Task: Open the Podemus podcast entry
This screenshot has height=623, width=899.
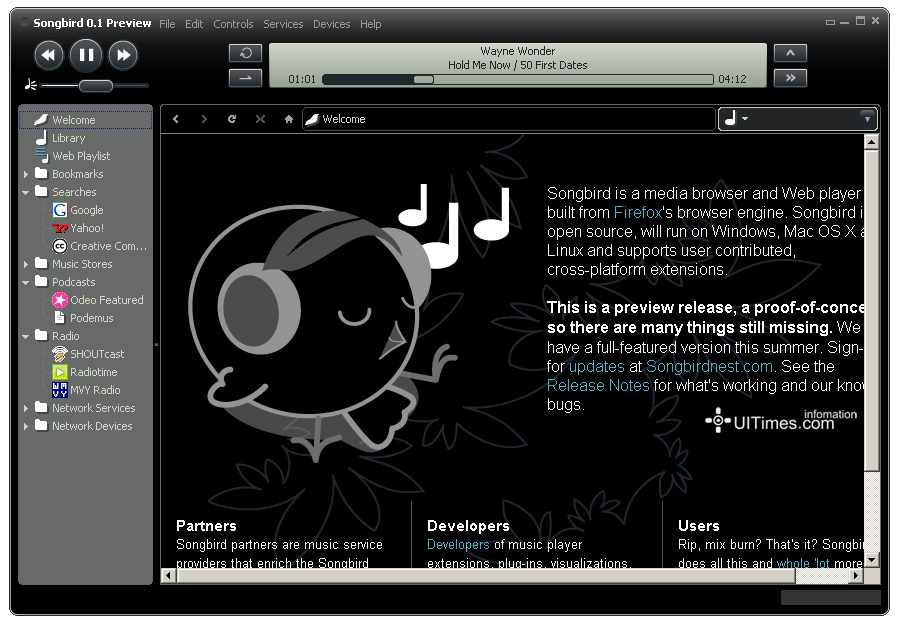Action: 83,318
